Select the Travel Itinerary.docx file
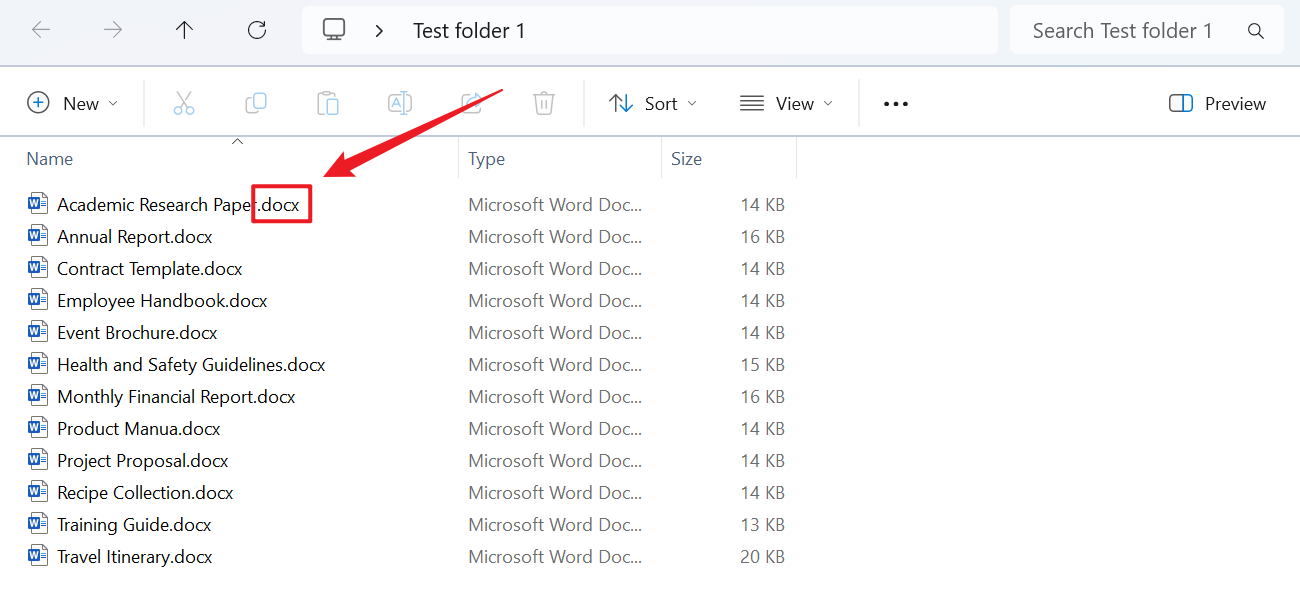This screenshot has width=1300, height=594. click(x=135, y=557)
